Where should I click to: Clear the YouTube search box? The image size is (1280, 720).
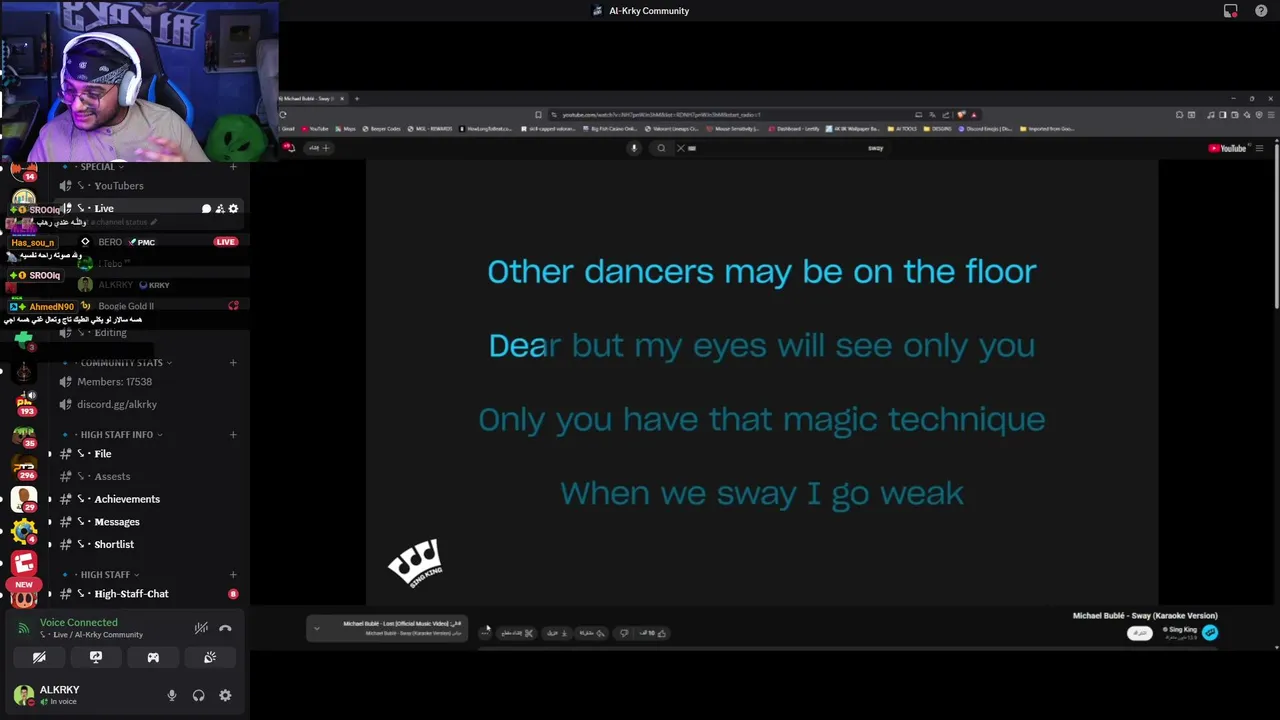(x=681, y=148)
